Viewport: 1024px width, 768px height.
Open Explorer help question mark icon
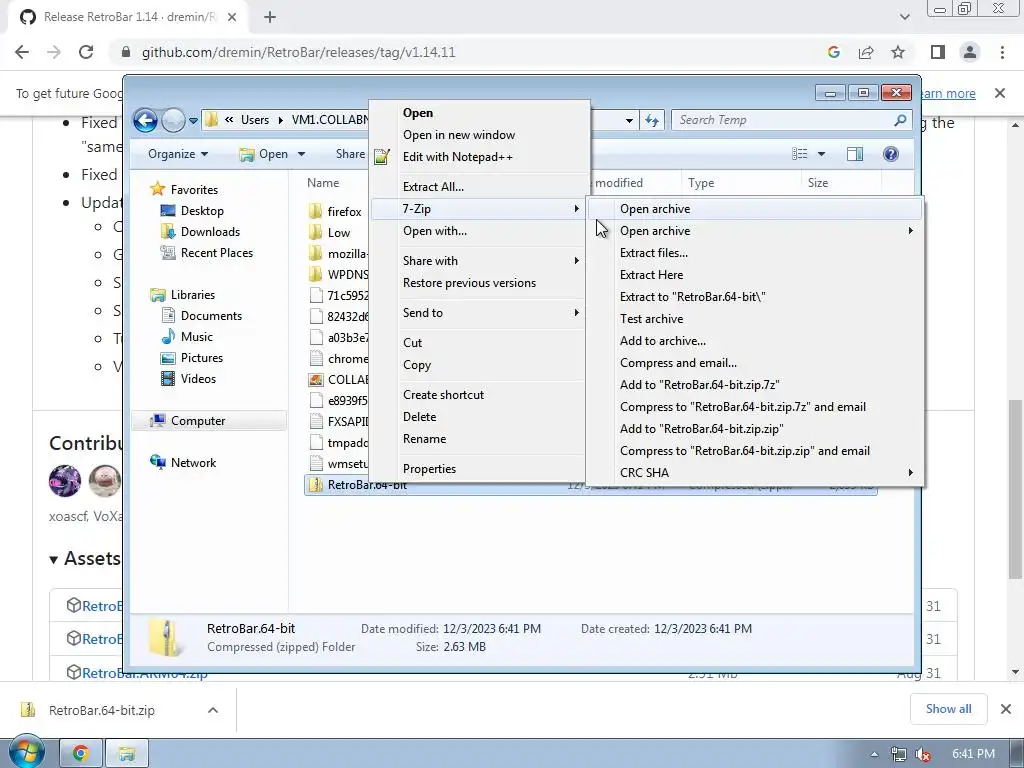pos(890,153)
